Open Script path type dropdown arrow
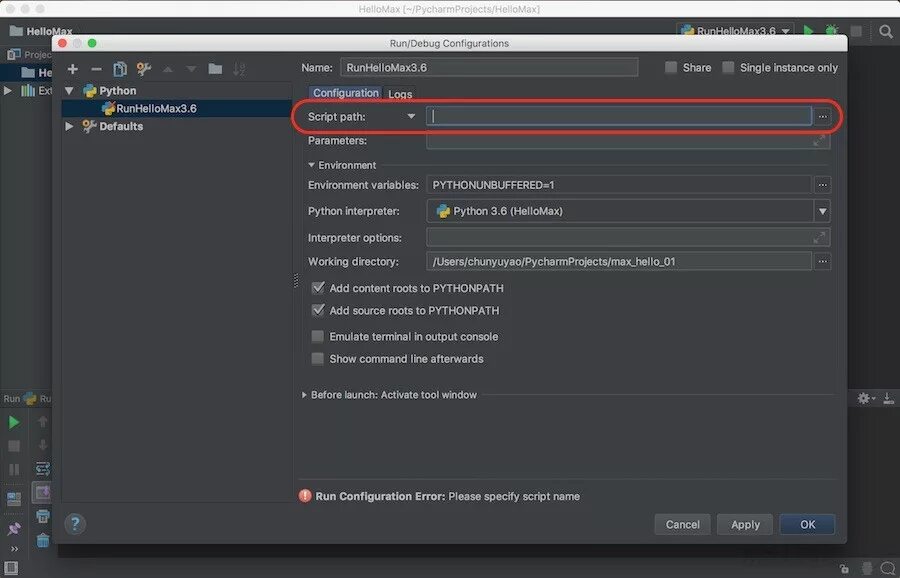Screen dimensions: 900x578 point(411,116)
